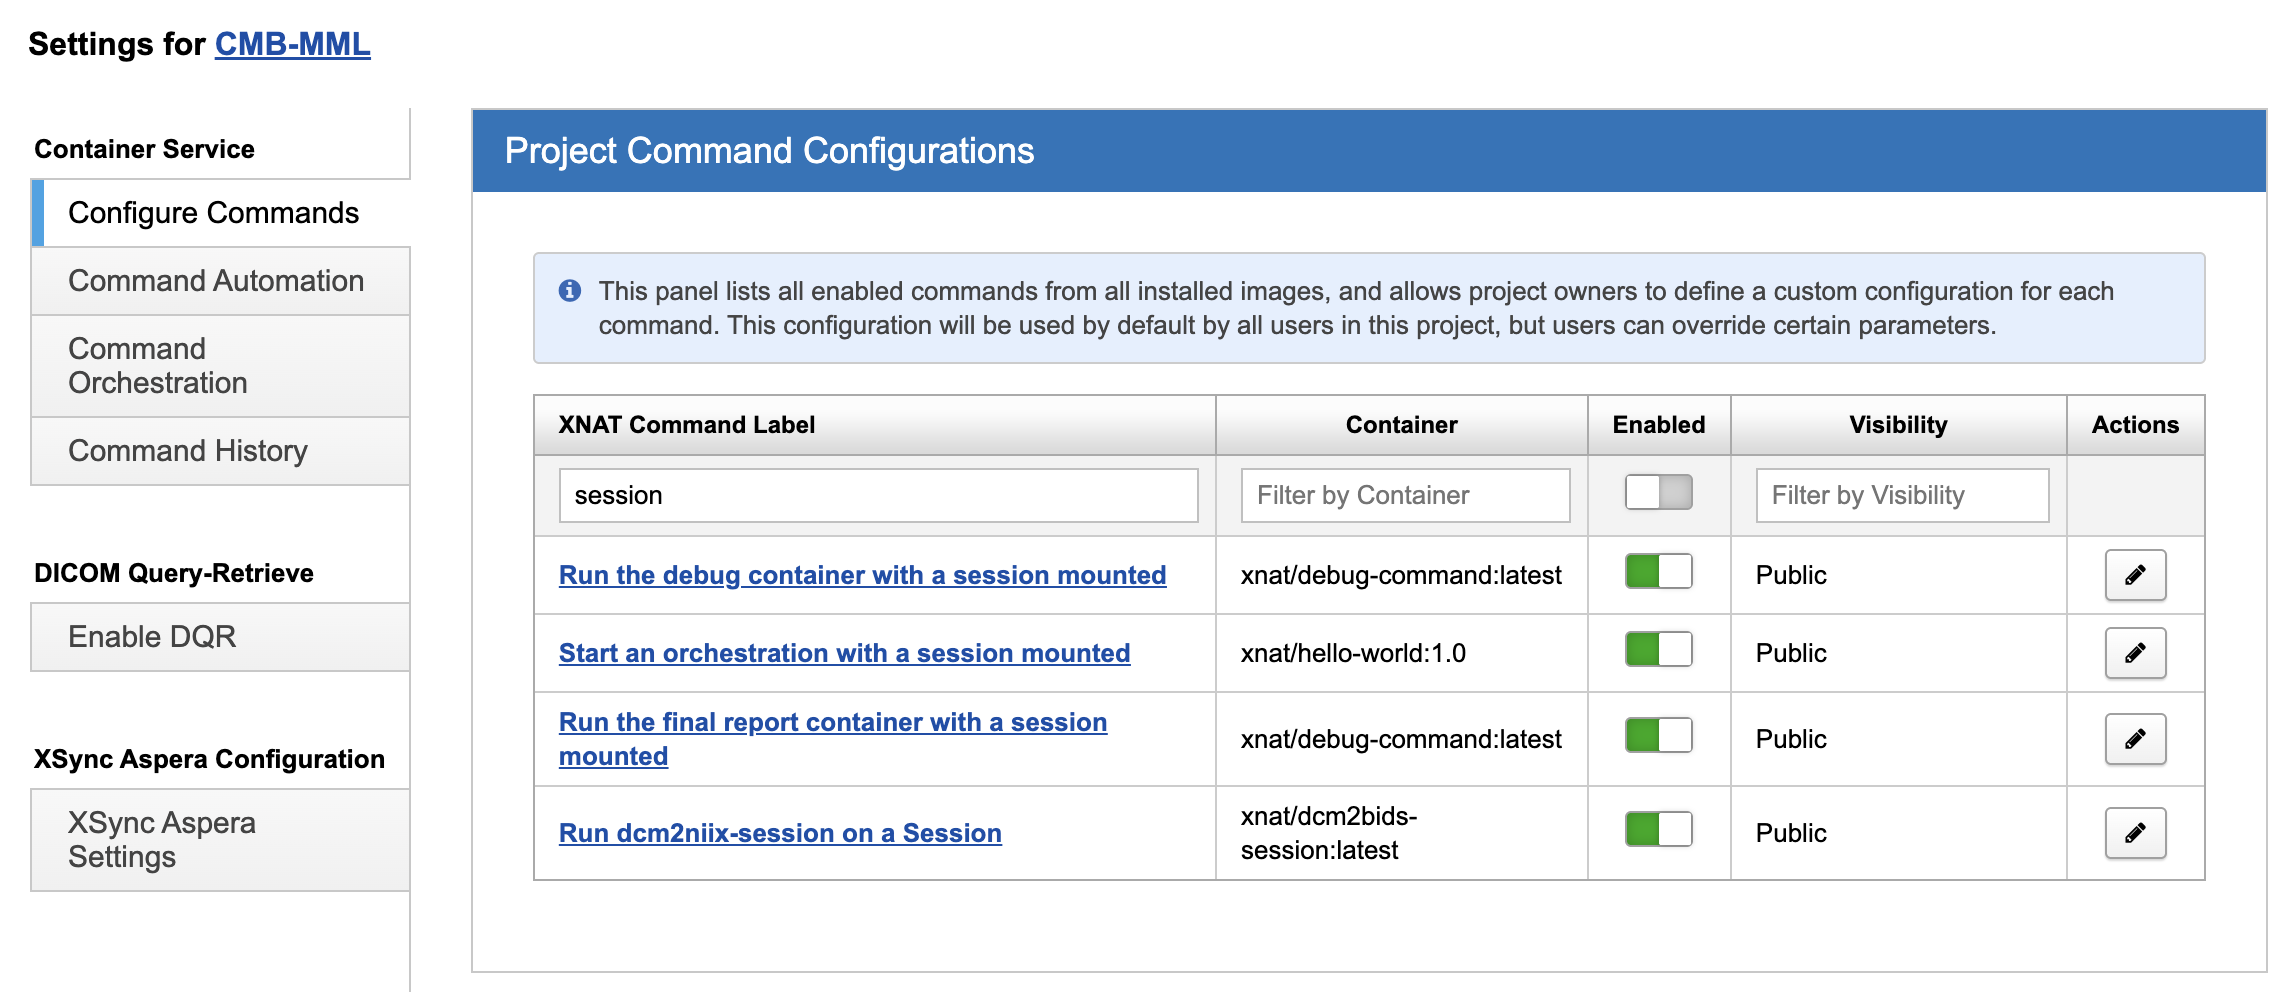Open the Enable DQR settings

pyautogui.click(x=152, y=637)
